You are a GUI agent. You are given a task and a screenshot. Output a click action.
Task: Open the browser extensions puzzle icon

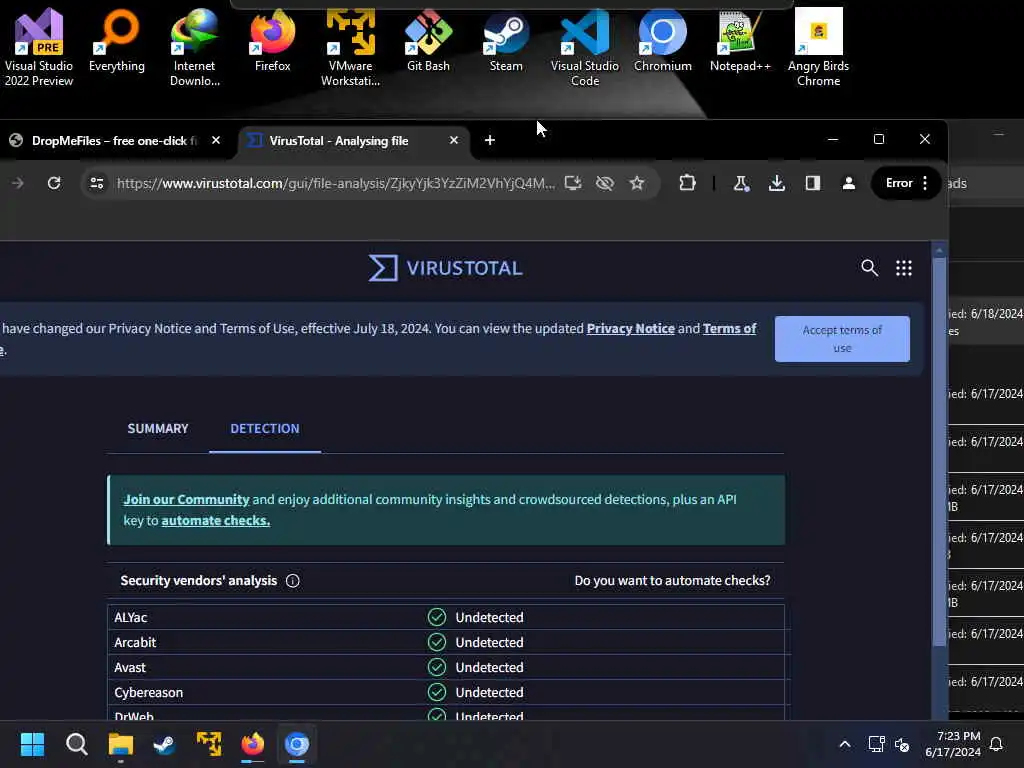687,184
